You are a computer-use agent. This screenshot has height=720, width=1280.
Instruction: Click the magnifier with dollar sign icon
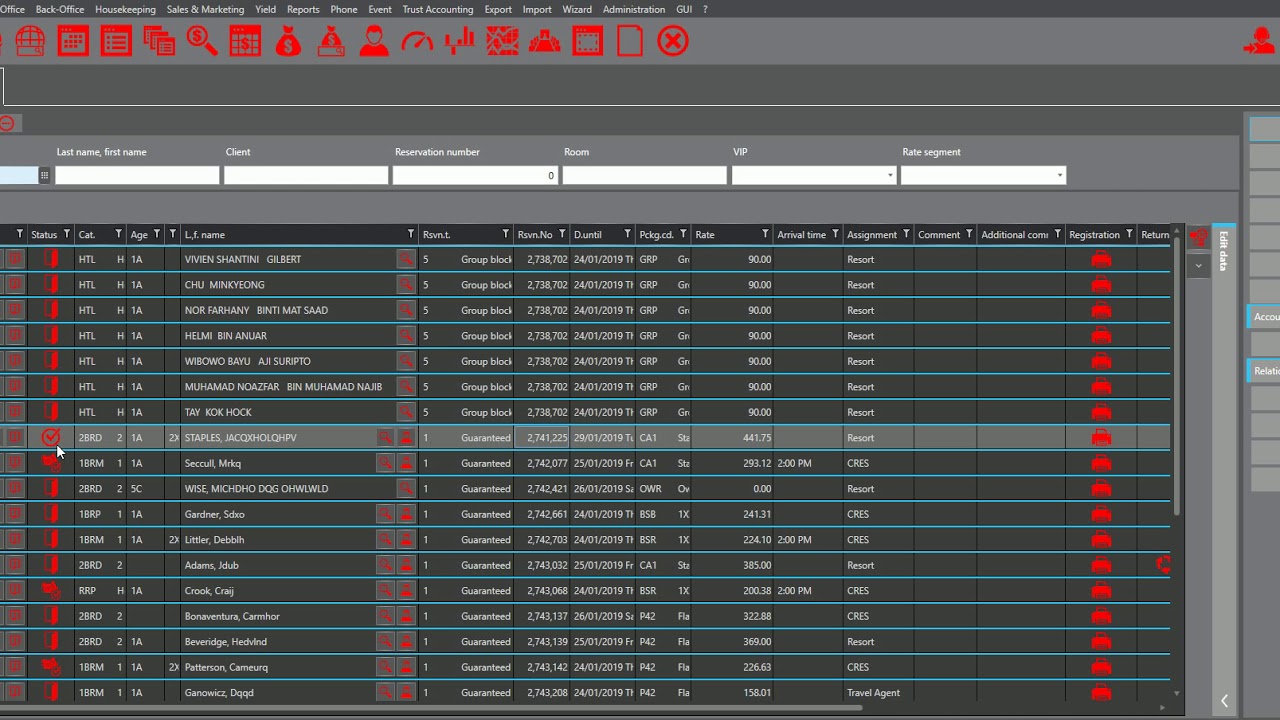202,41
